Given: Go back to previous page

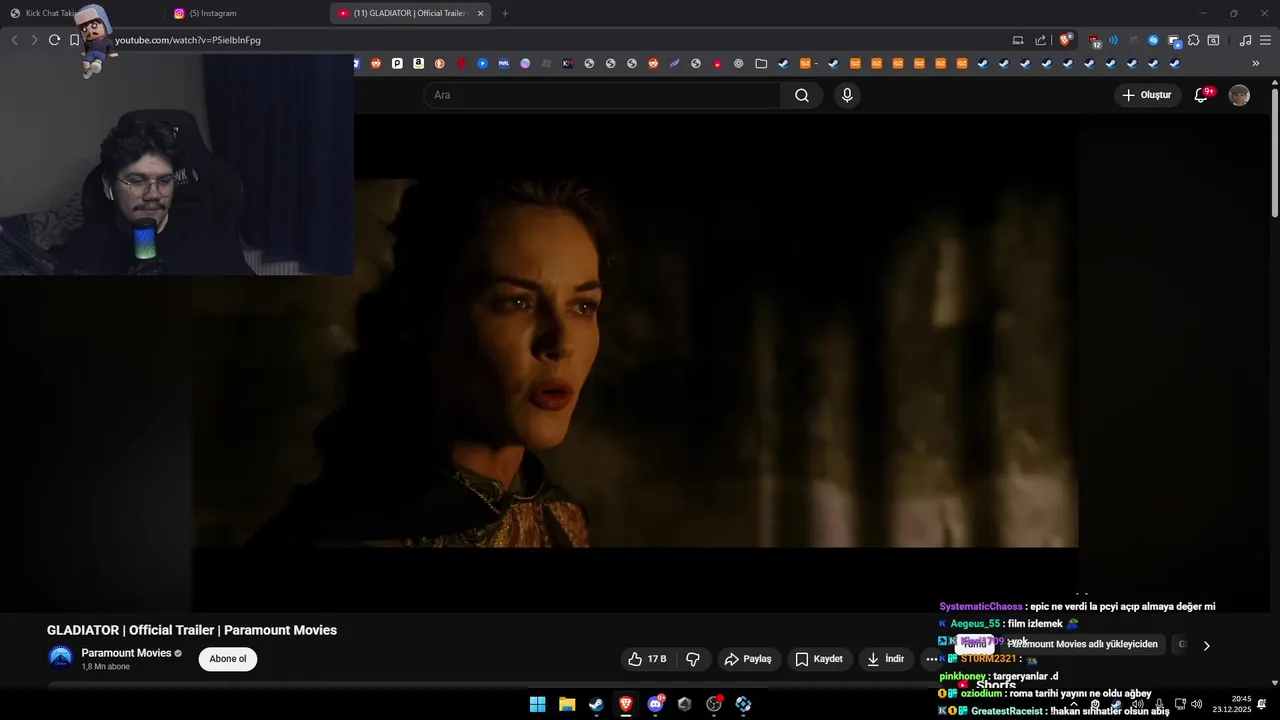Looking at the screenshot, I should (x=14, y=40).
